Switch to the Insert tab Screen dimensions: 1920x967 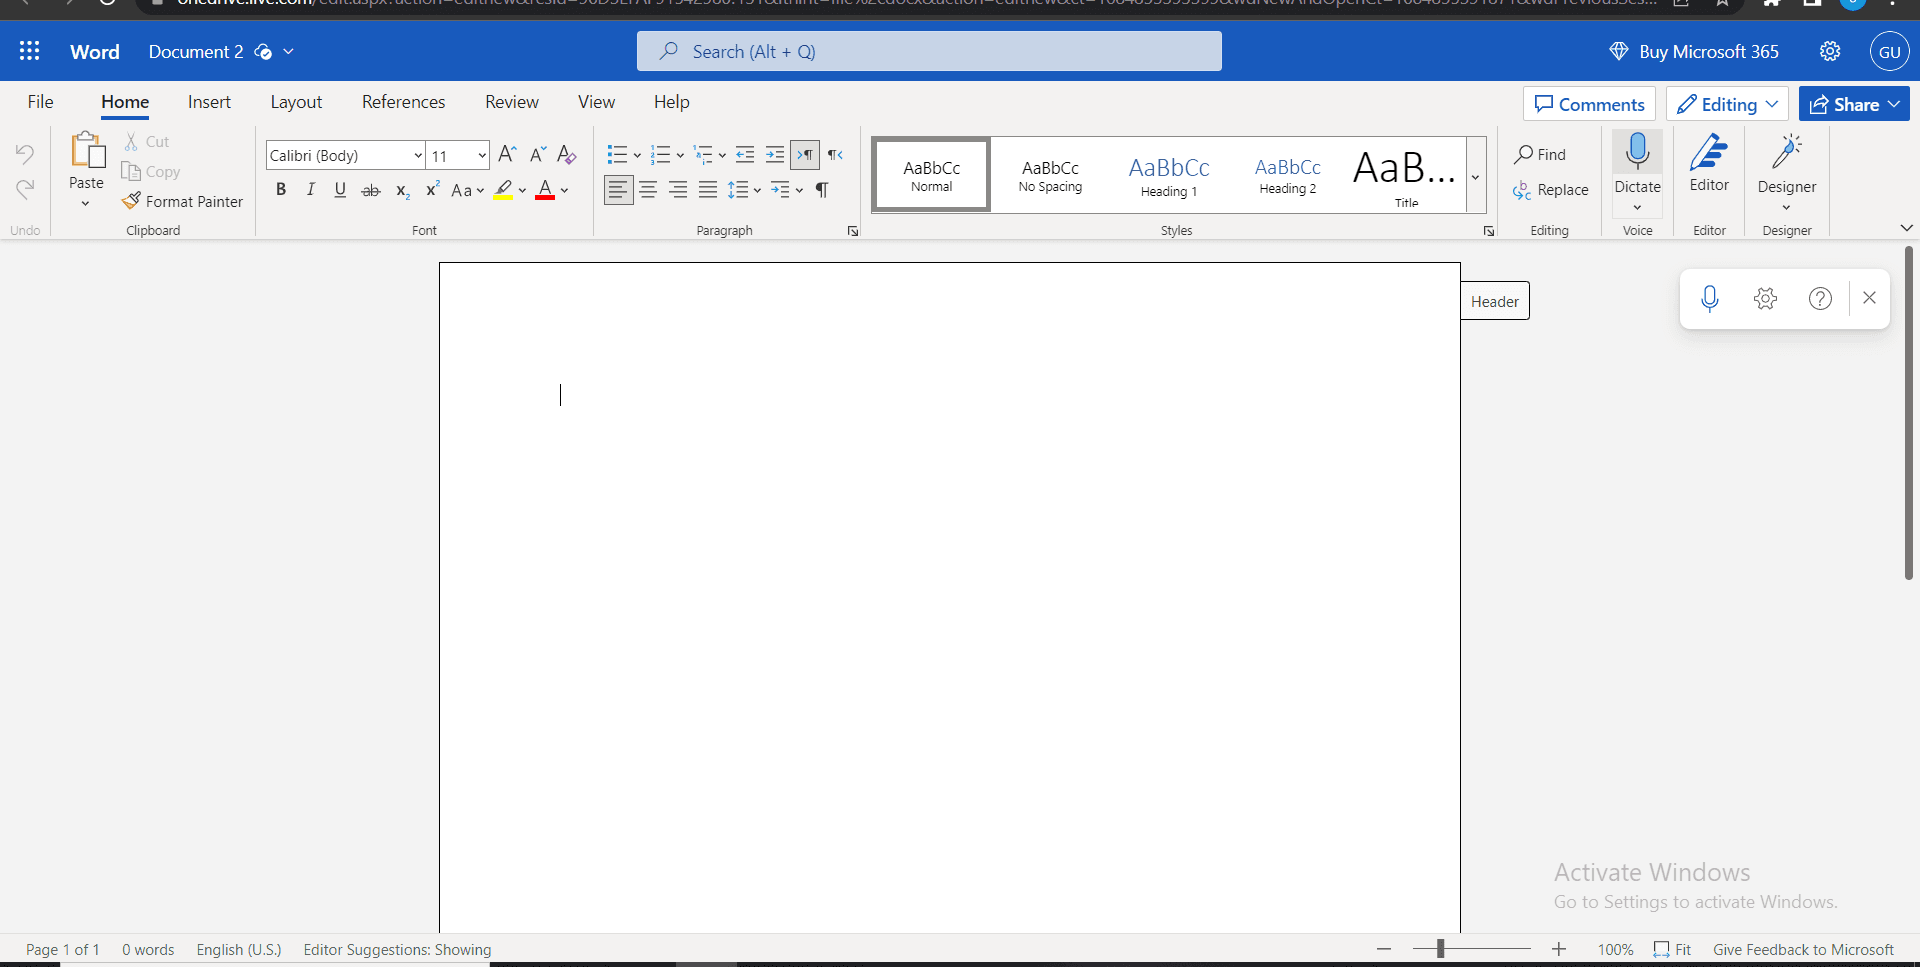pyautogui.click(x=209, y=101)
